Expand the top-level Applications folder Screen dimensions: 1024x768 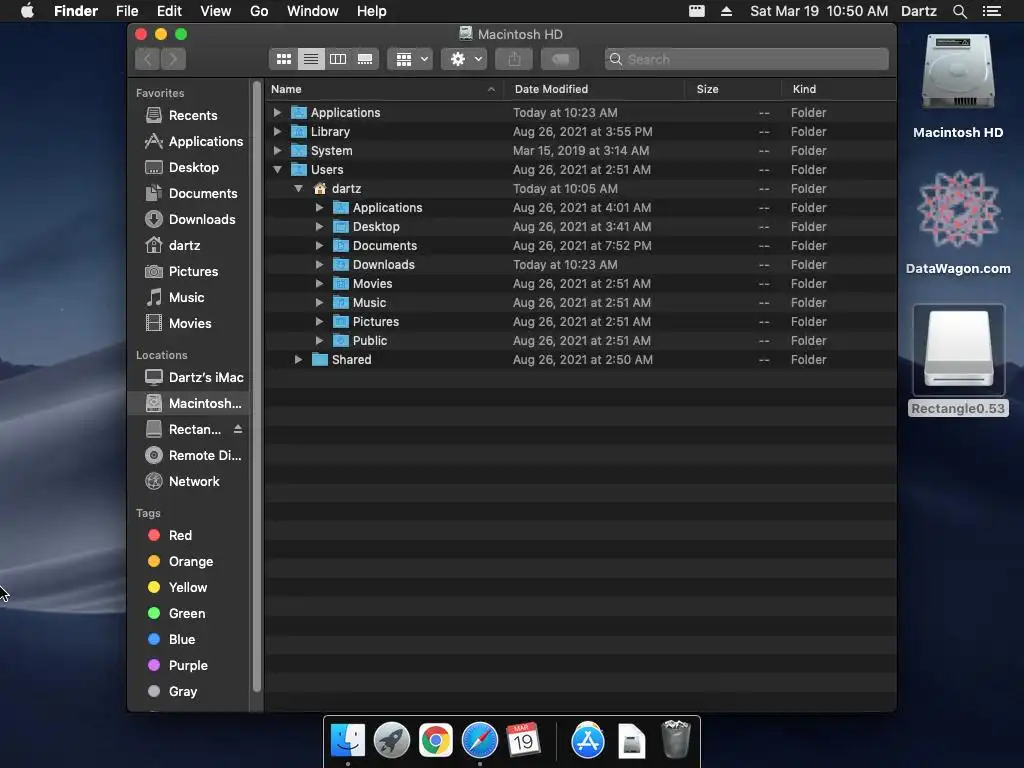[278, 112]
